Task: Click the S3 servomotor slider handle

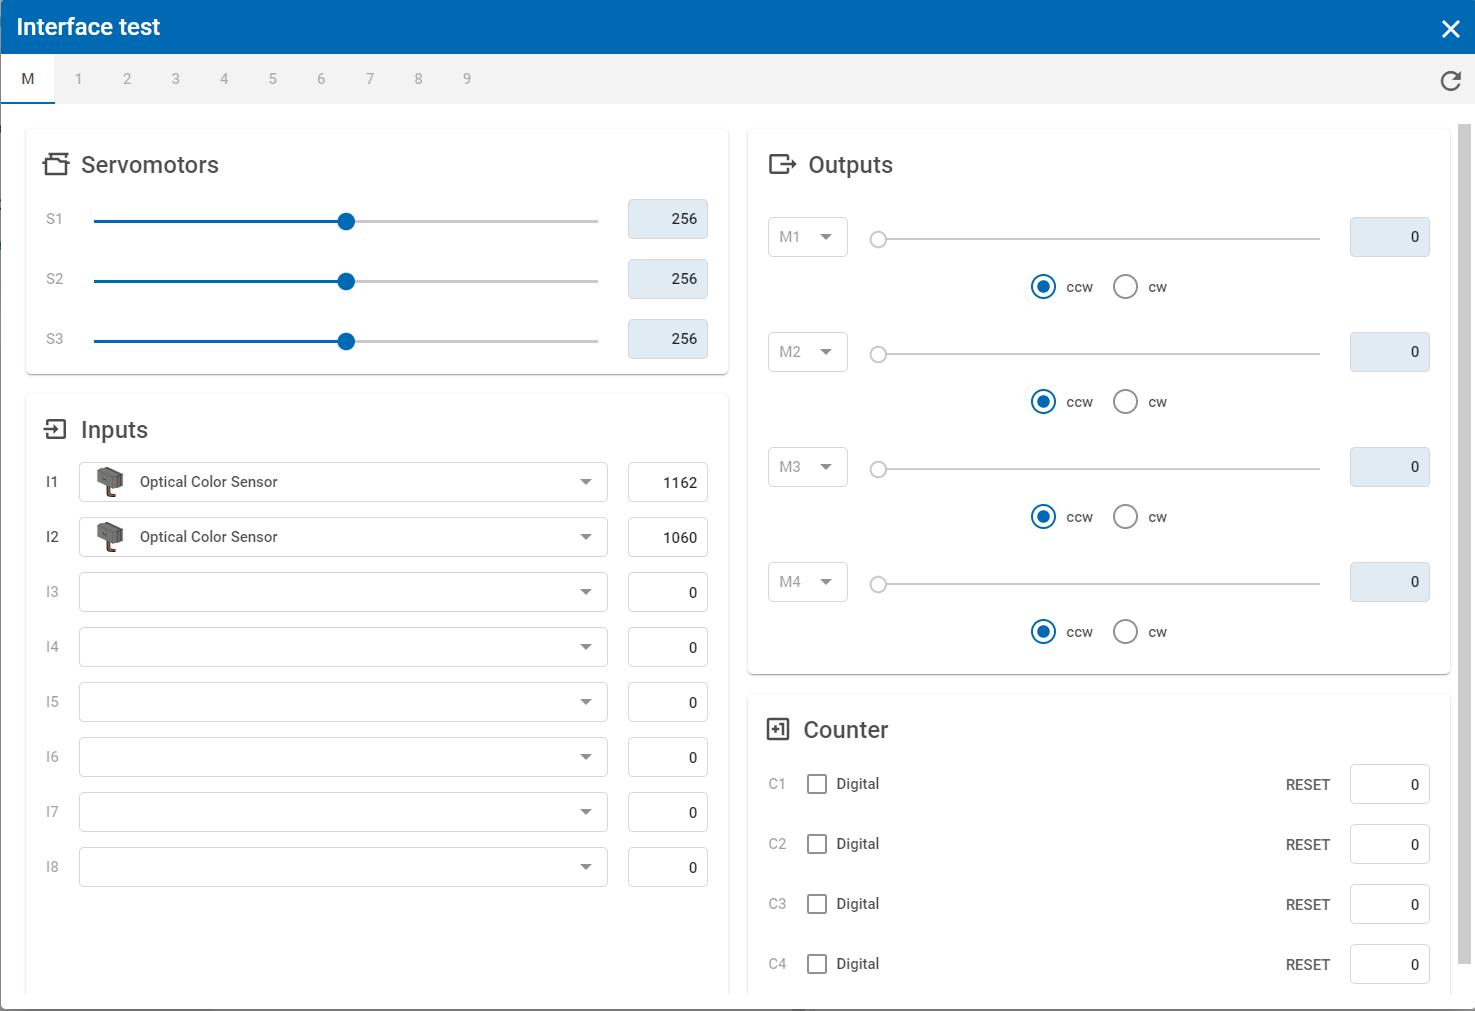Action: (346, 341)
